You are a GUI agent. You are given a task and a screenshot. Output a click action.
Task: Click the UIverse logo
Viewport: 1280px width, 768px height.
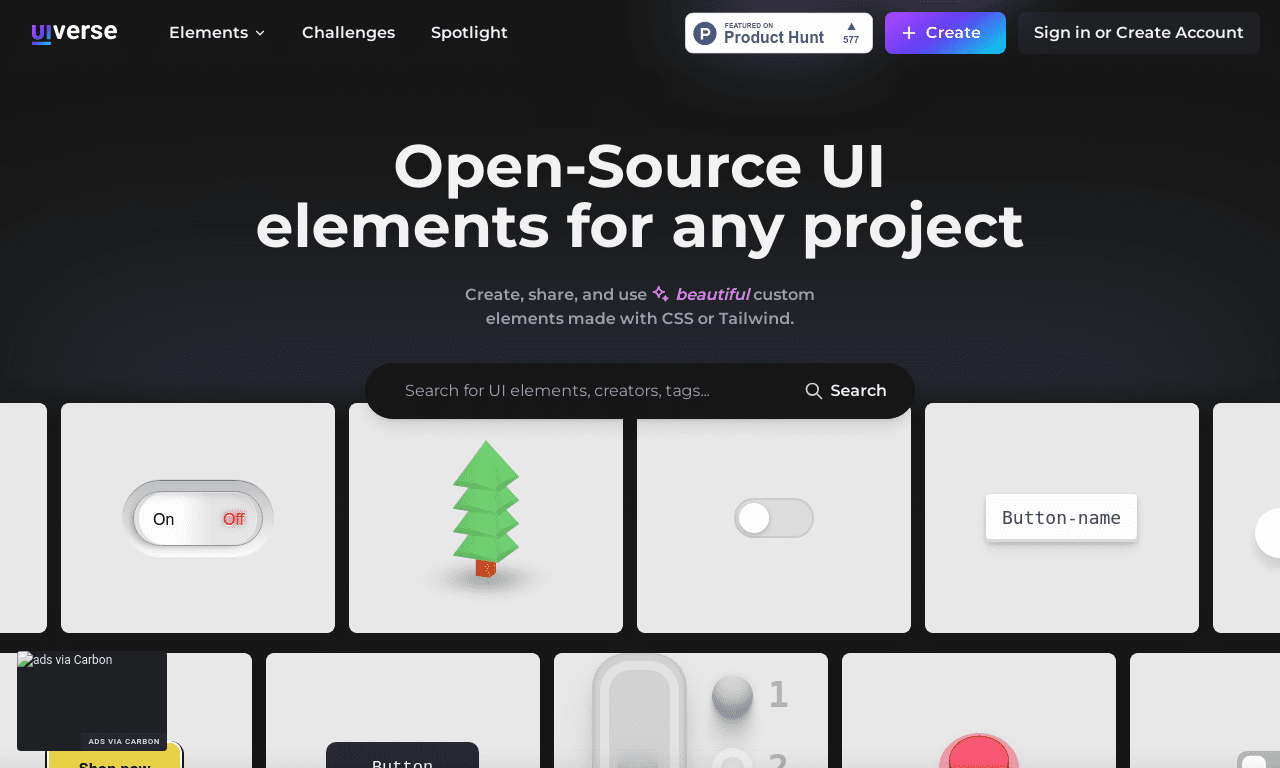(74, 33)
